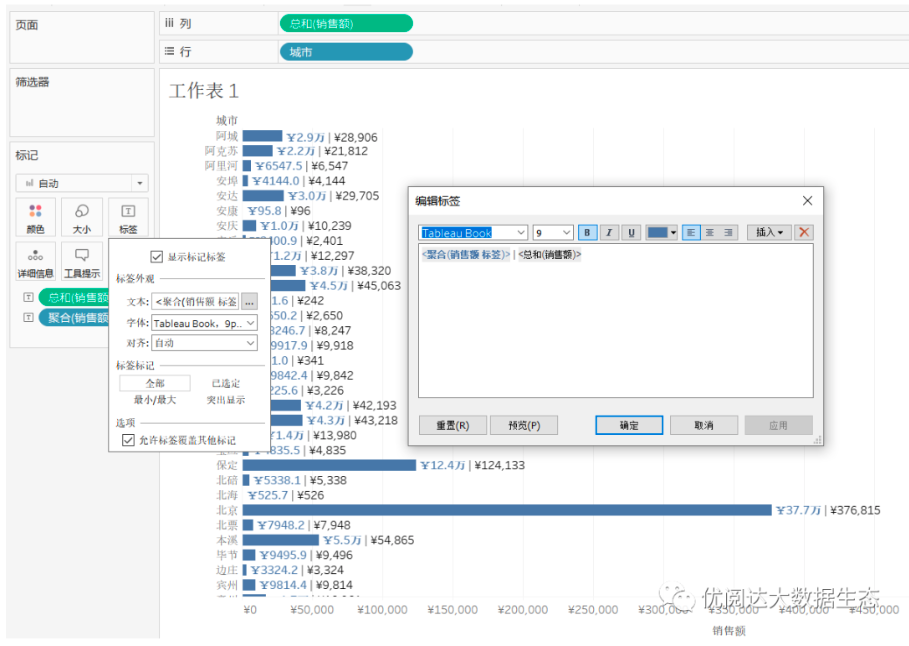Toggle 允许标签覆盖其他标记 checkbox
909x646 pixels.
click(x=128, y=440)
